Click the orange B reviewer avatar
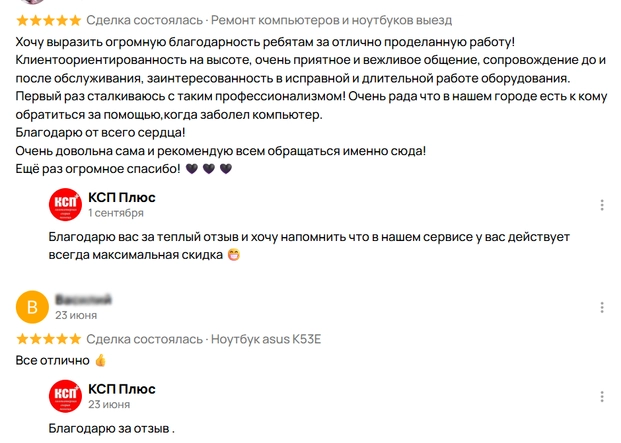Image resolution: width=621 pixels, height=443 pixels. [x=33, y=307]
